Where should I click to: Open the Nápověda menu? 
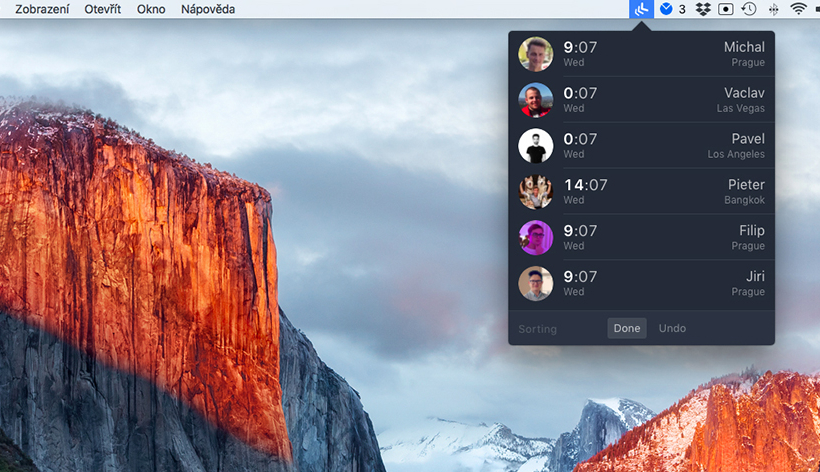coord(208,9)
